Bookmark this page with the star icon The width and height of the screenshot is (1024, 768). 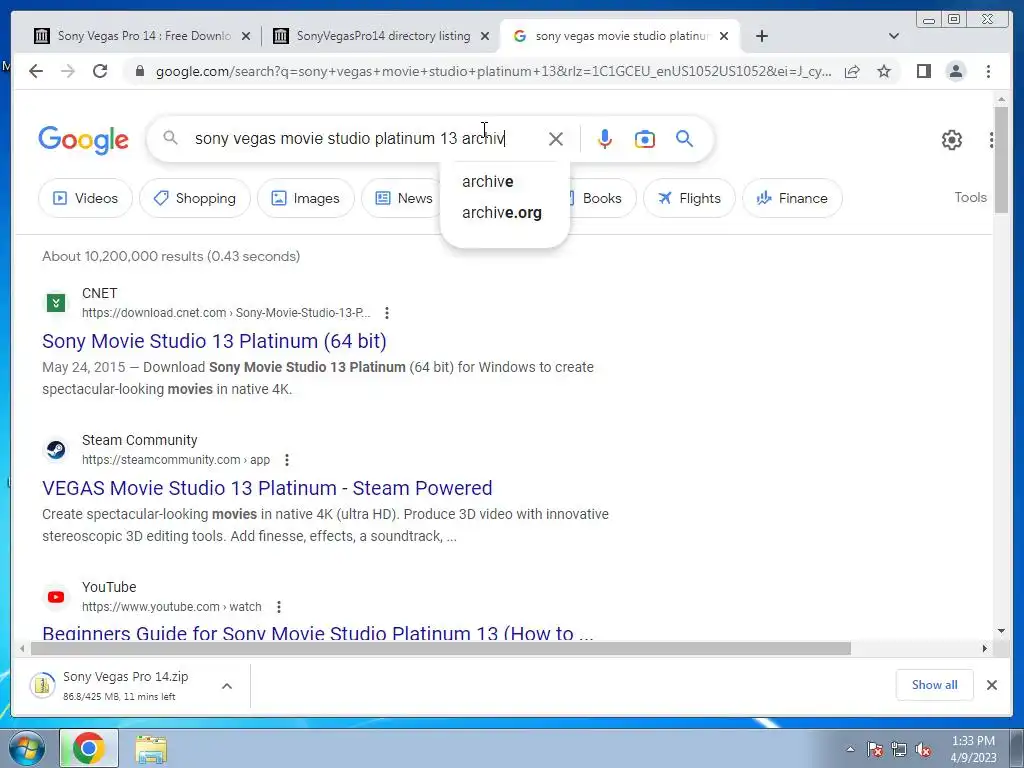[x=884, y=71]
